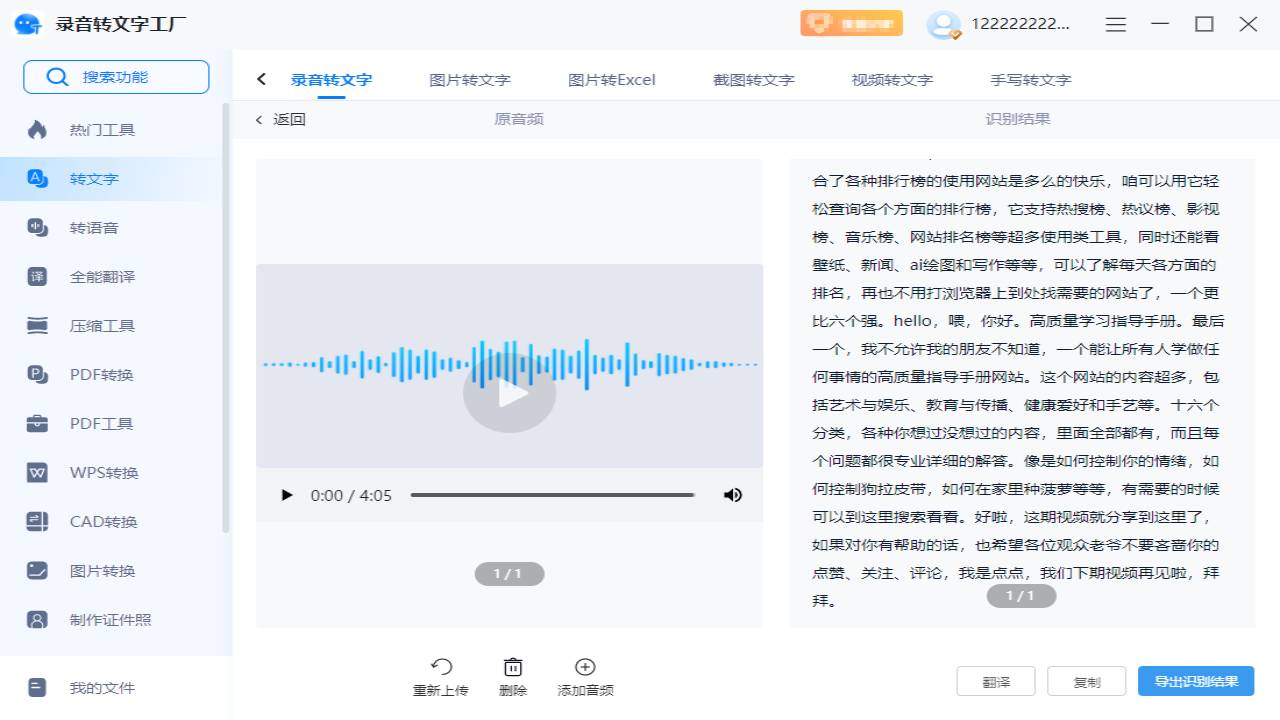Mute the audio with the volume icon
This screenshot has width=1280, height=720.
733,494
